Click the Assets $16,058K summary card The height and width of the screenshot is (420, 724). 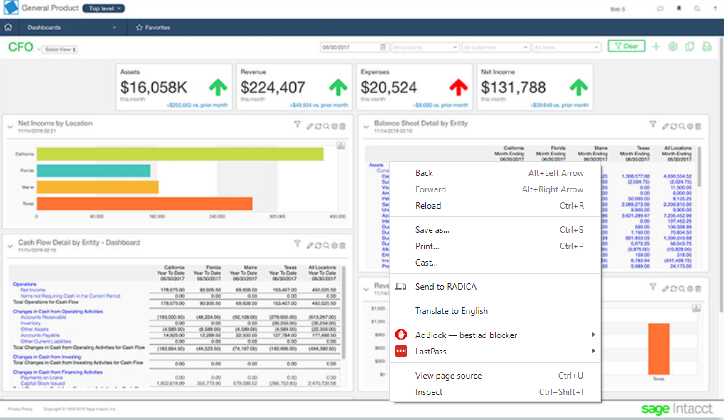[x=174, y=87]
